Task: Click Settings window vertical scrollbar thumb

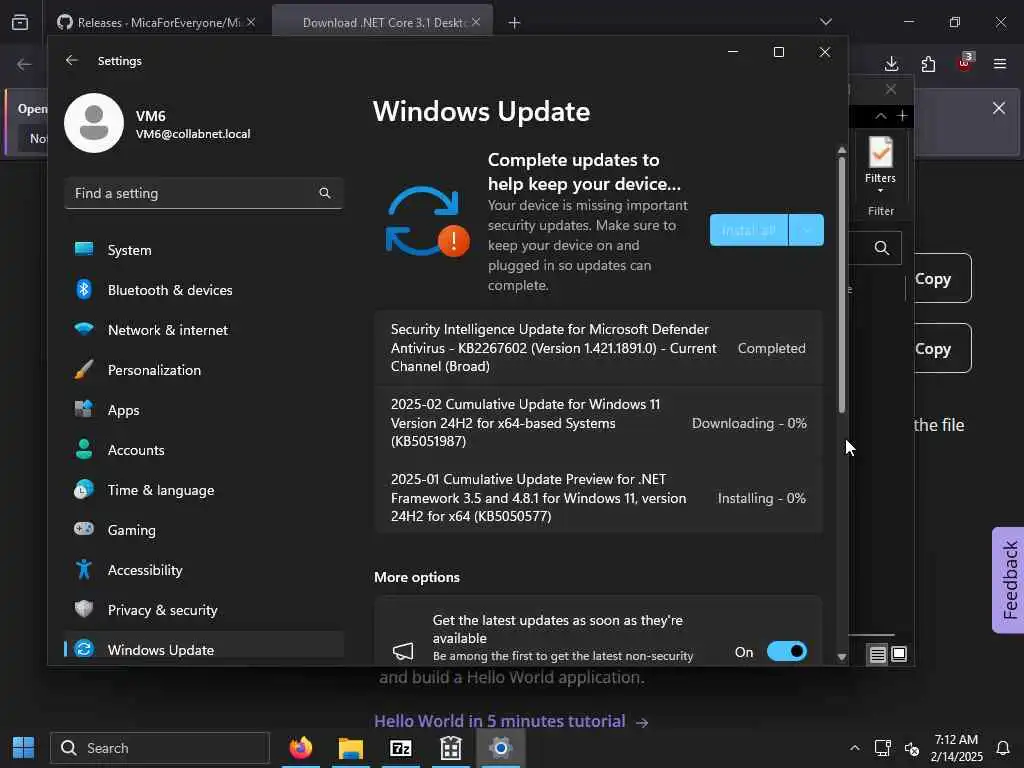Action: tap(842, 284)
